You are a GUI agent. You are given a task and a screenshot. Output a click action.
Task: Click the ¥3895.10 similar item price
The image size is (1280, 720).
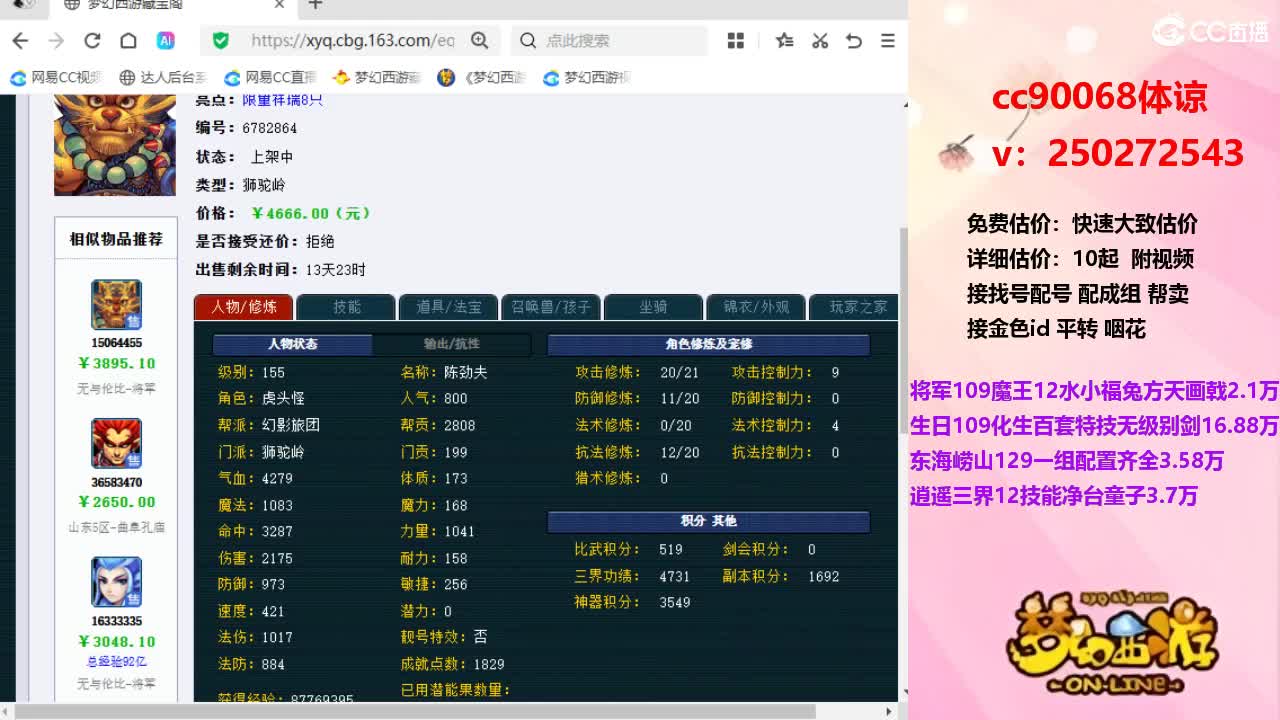point(117,364)
